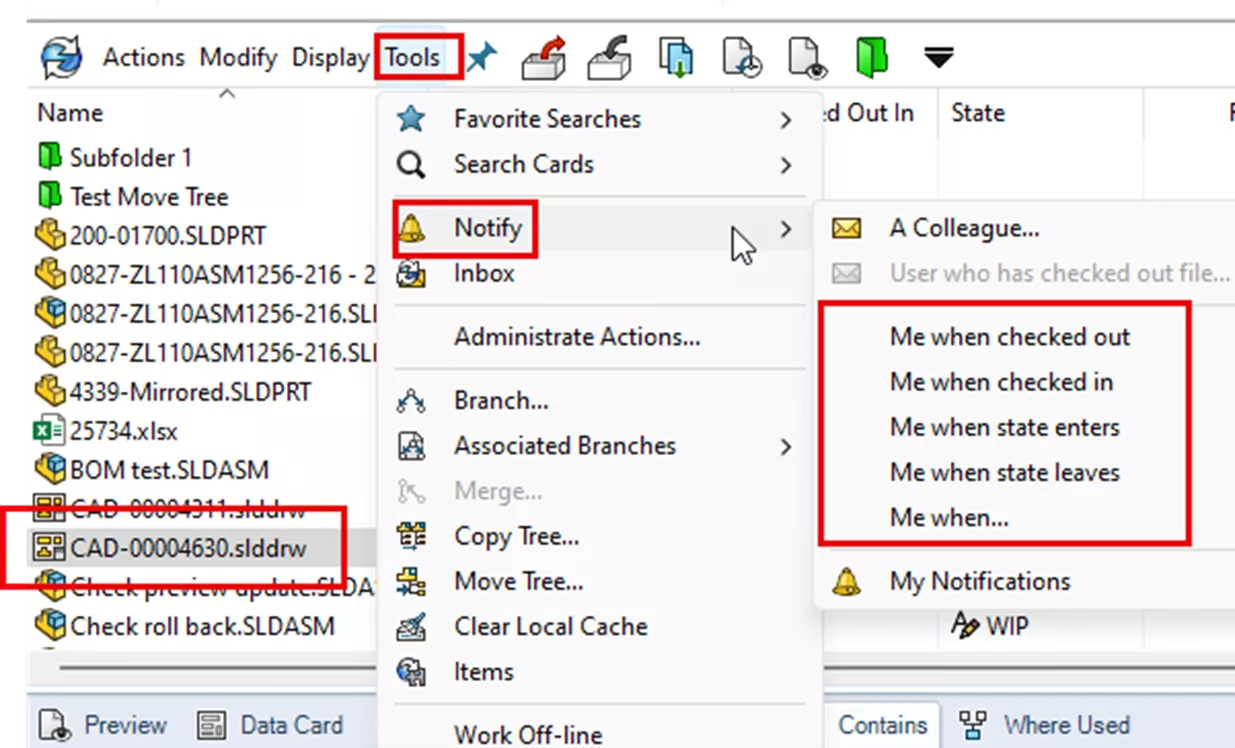Click the Favorite Searches star icon
This screenshot has height=748, width=1235.
coord(411,119)
